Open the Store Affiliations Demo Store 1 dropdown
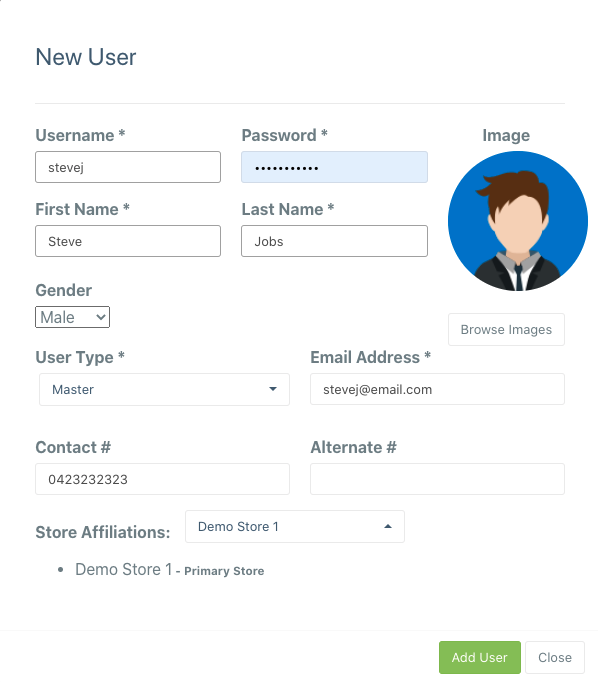The width and height of the screenshot is (598, 682). (295, 526)
